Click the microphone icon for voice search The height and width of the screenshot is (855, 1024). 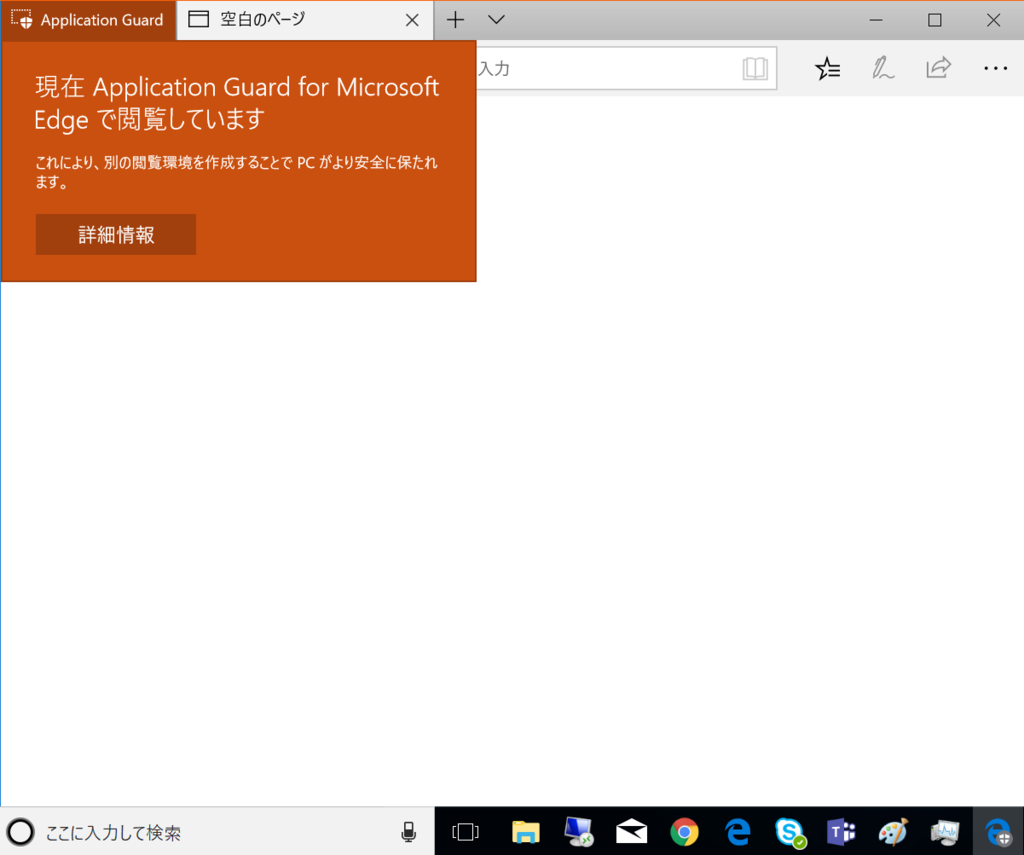[409, 831]
